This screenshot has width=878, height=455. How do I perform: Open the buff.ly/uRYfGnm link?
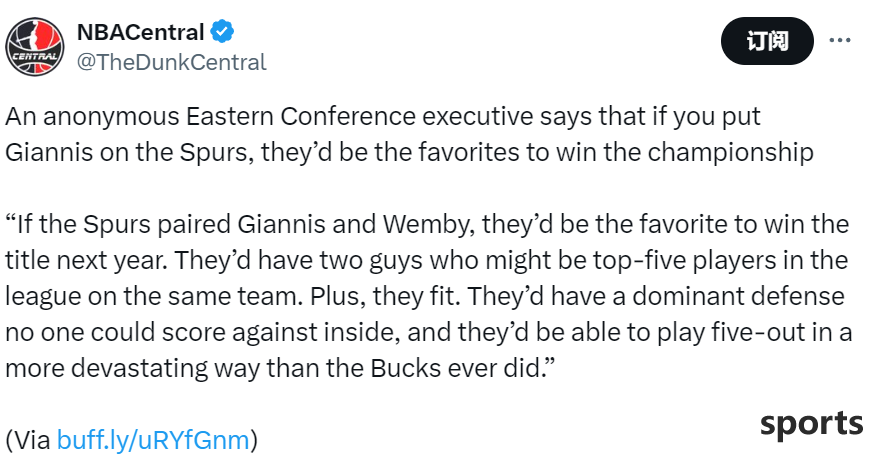click(x=153, y=440)
